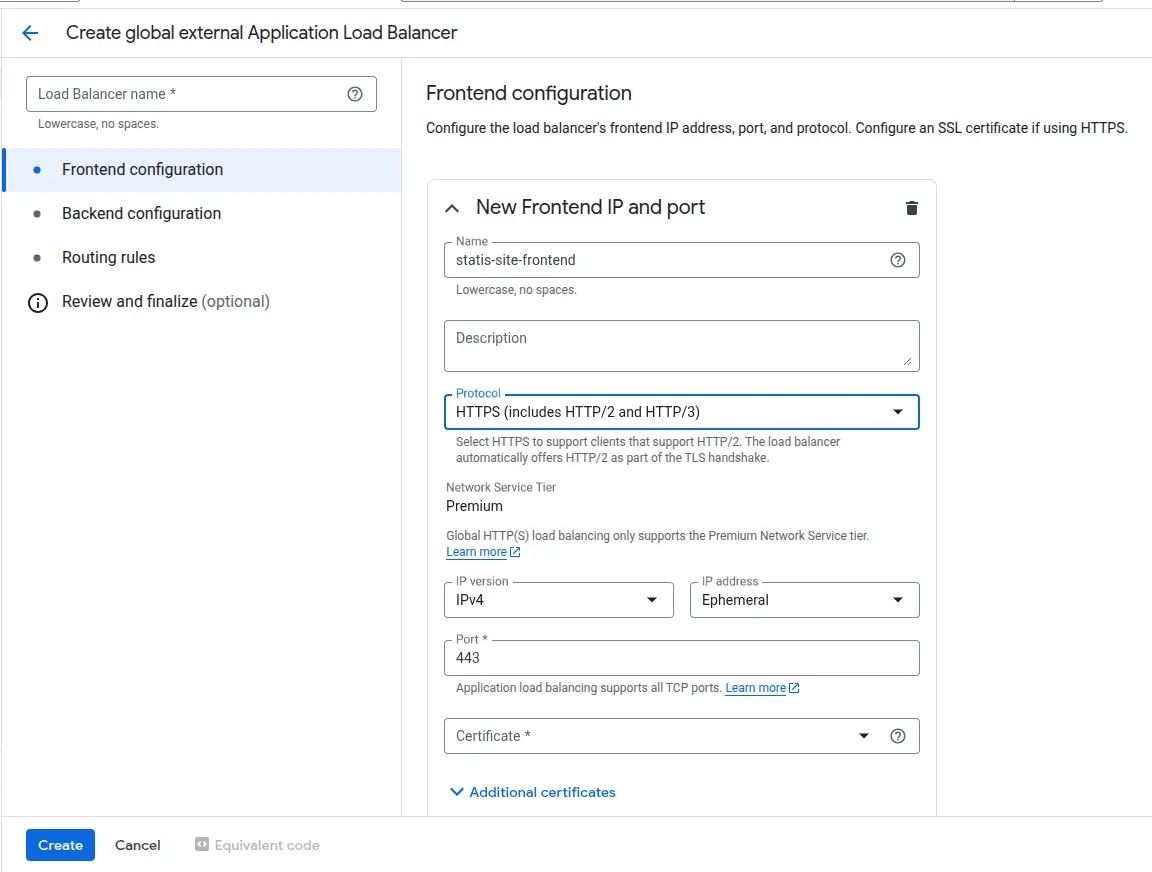
Task: Click the back arrow to exit load balancer creation
Action: pyautogui.click(x=29, y=33)
